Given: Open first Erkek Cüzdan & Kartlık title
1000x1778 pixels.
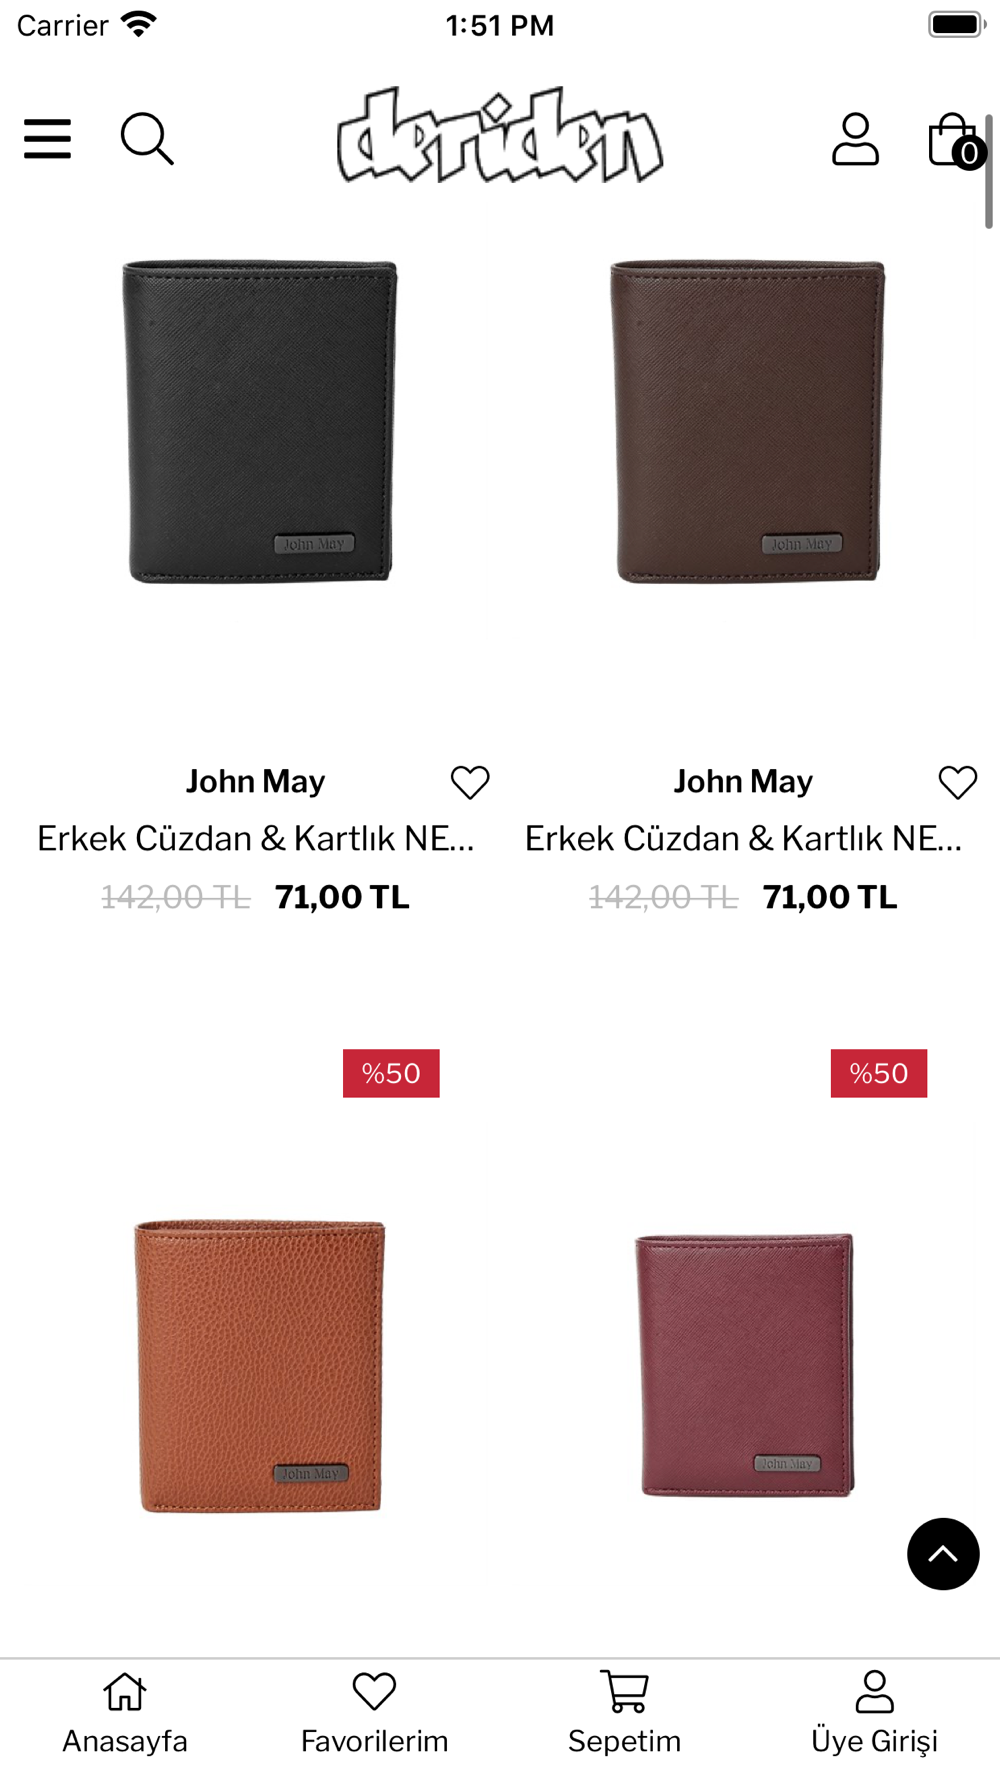Looking at the screenshot, I should point(256,838).
